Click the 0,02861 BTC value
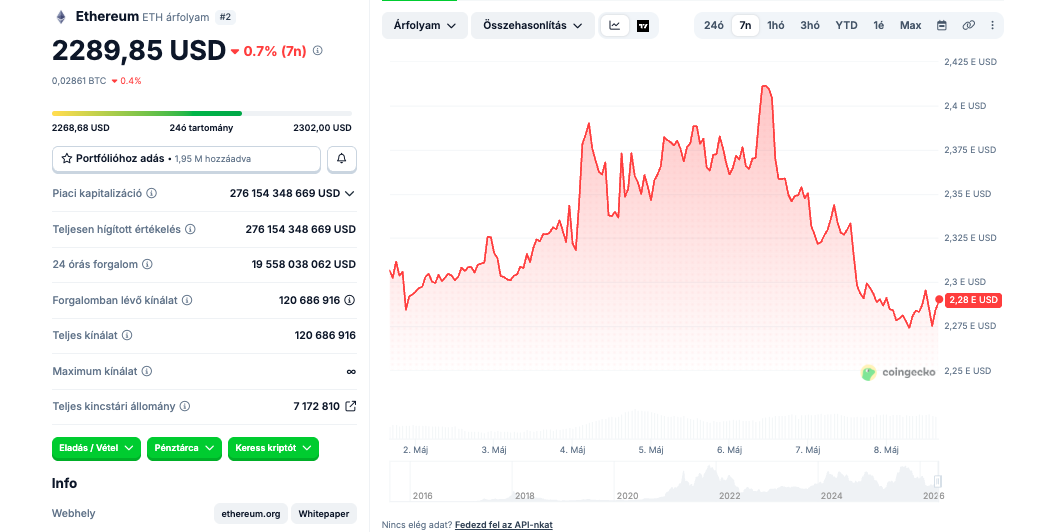The width and height of the screenshot is (1048, 532). [79, 81]
